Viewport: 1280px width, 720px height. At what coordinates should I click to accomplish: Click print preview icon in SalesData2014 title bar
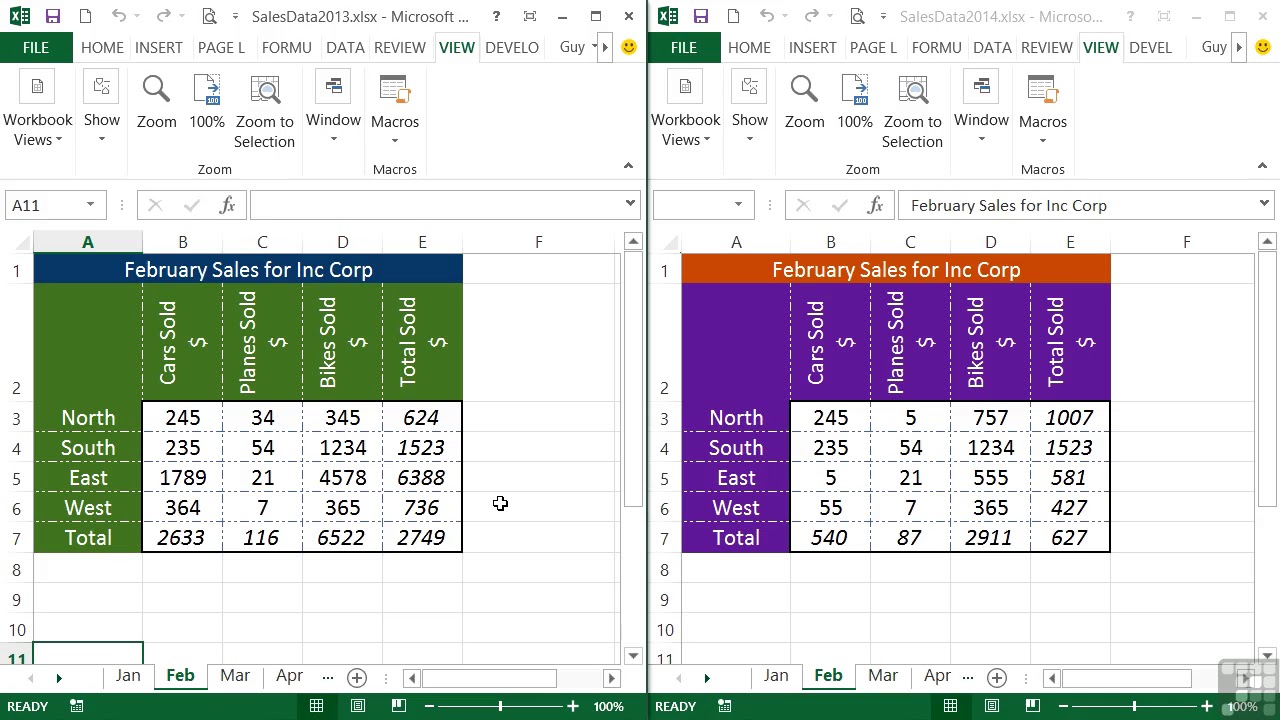coord(857,16)
